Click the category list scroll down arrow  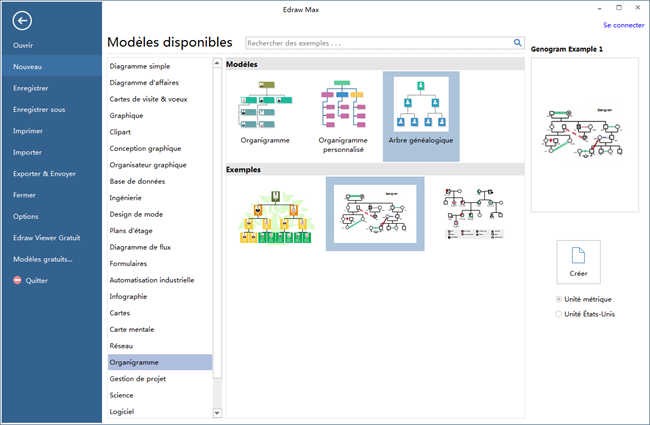tap(217, 413)
